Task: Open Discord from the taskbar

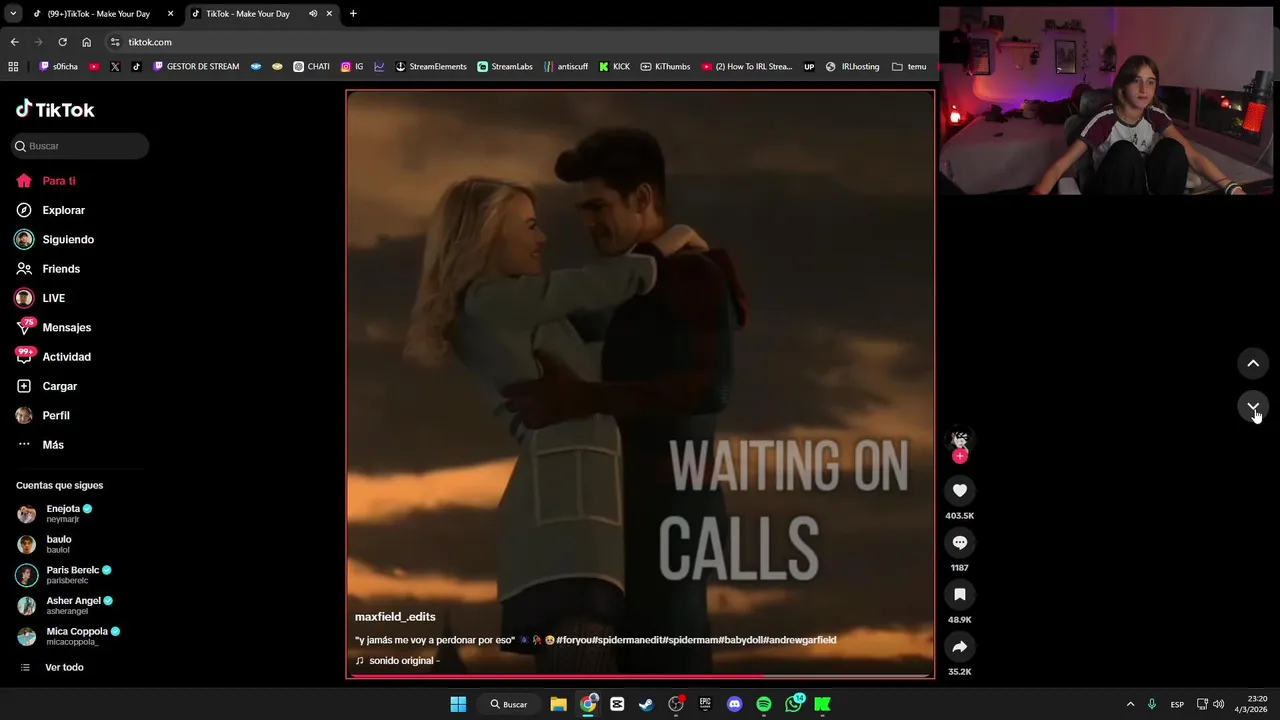Action: pyautogui.click(x=735, y=704)
